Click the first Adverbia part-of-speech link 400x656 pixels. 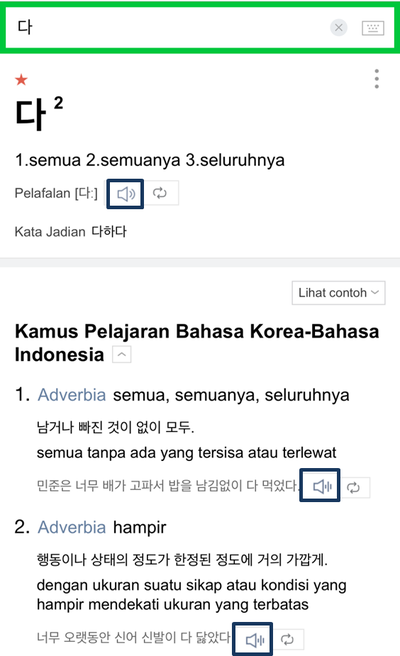coord(72,395)
